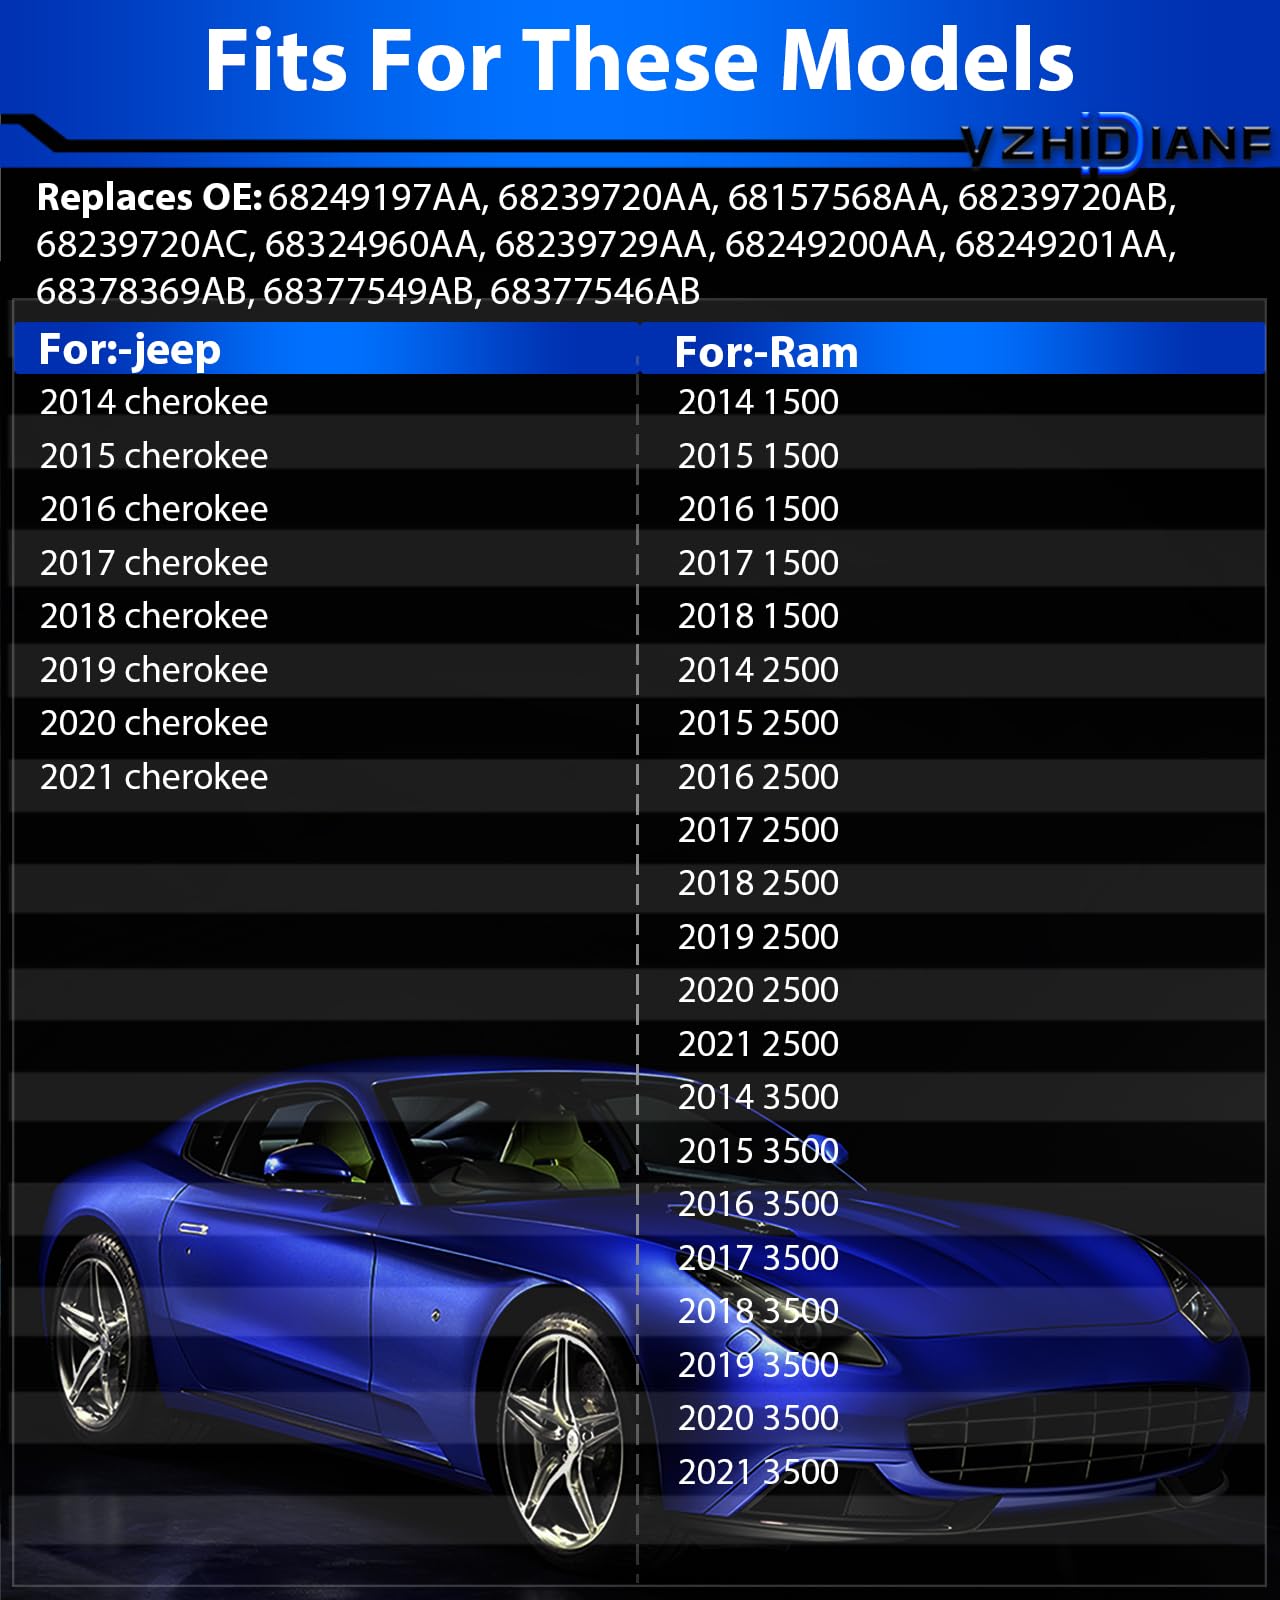Viewport: 1280px width, 1600px height.
Task: Click OE number 68378369AB
Action: 143,291
